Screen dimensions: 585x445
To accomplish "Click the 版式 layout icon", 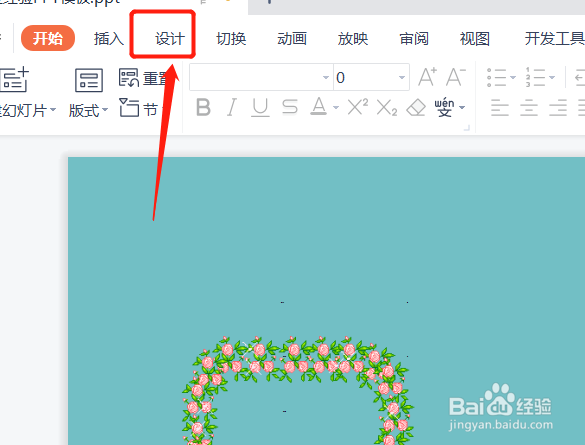I will pyautogui.click(x=89, y=80).
